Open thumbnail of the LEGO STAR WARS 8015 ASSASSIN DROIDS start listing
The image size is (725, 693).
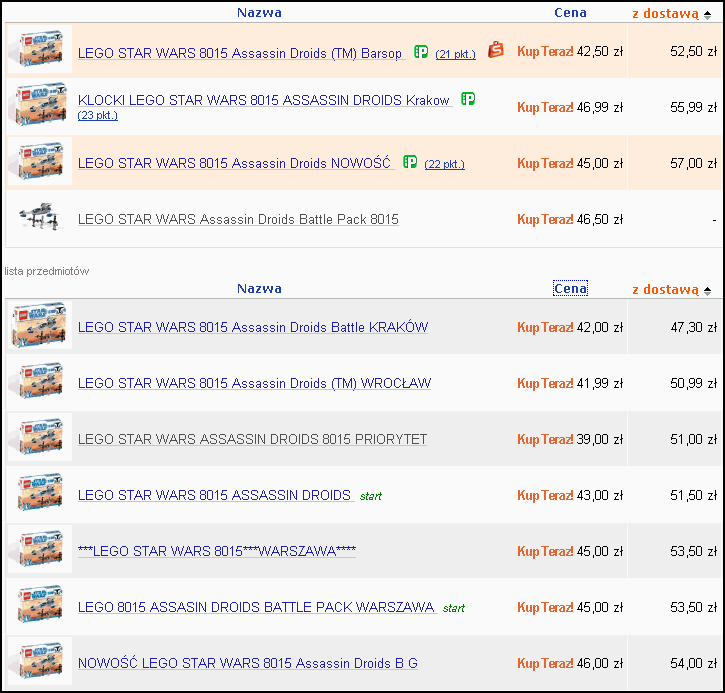(40, 493)
